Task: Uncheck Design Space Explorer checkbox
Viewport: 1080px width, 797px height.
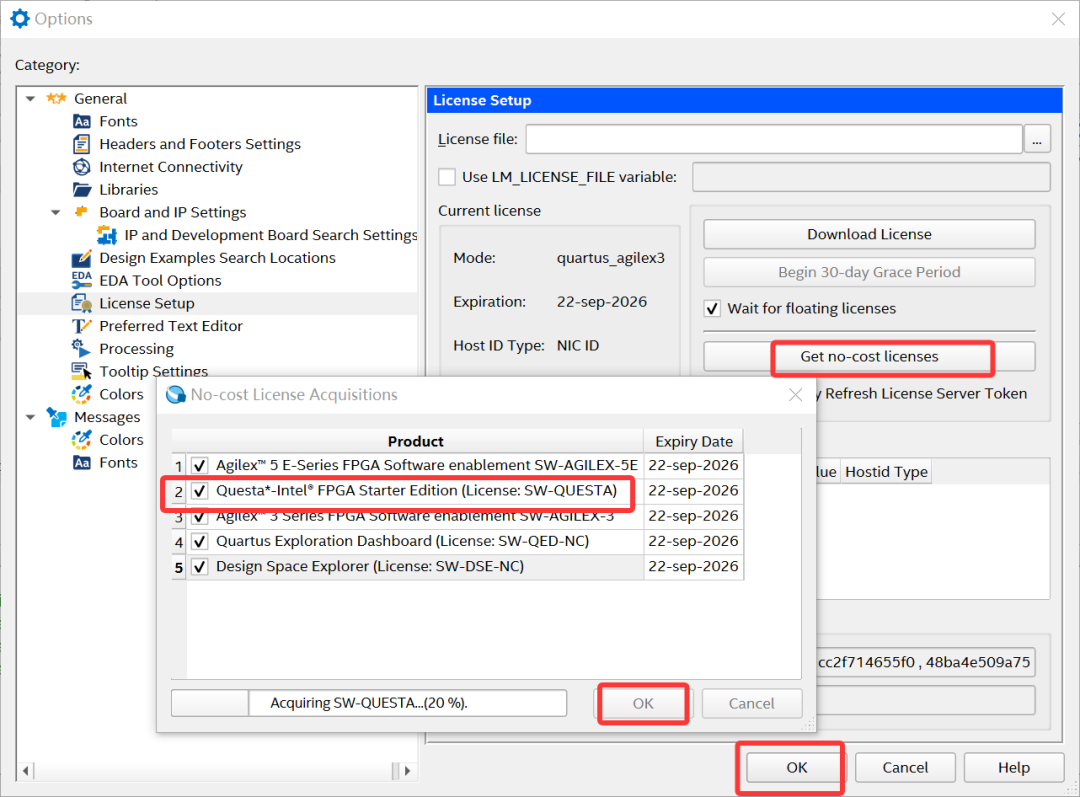Action: 200,567
